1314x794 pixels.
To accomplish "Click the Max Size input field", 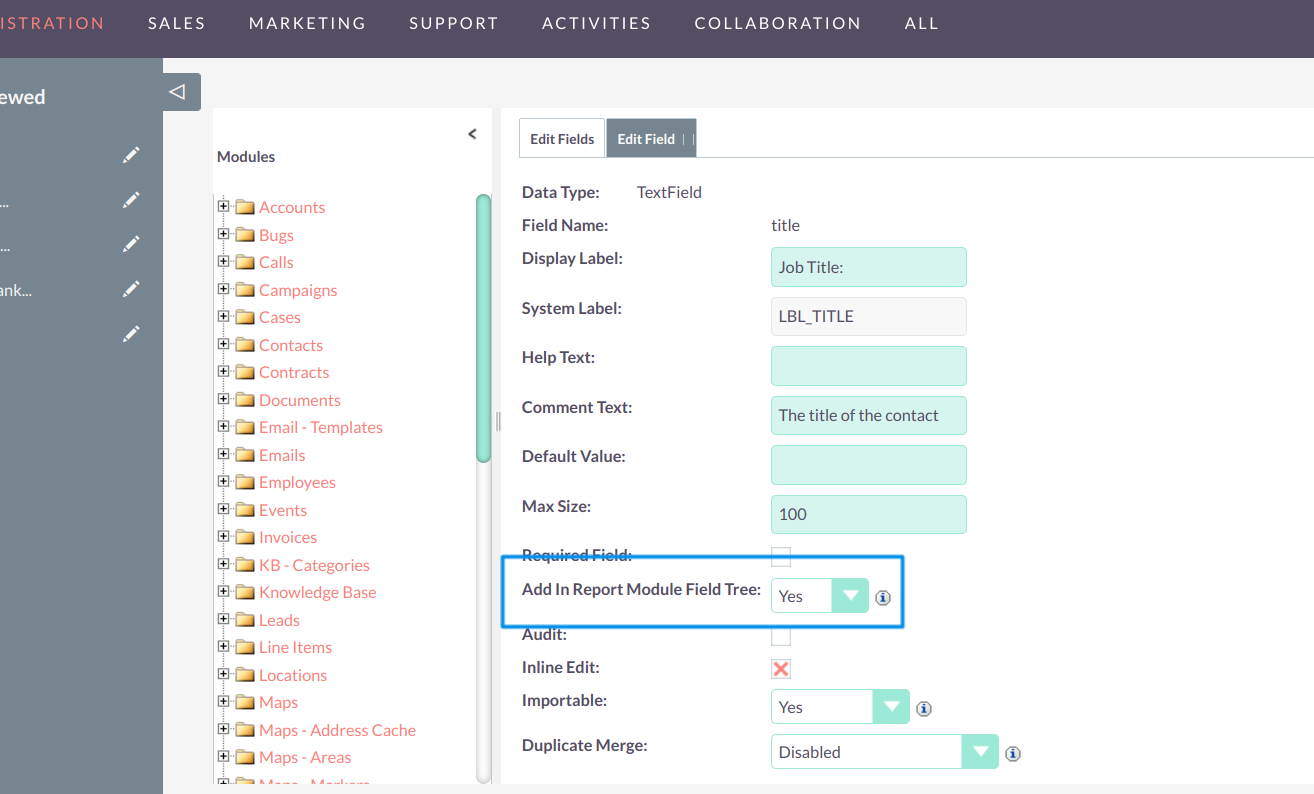I will 869,514.
